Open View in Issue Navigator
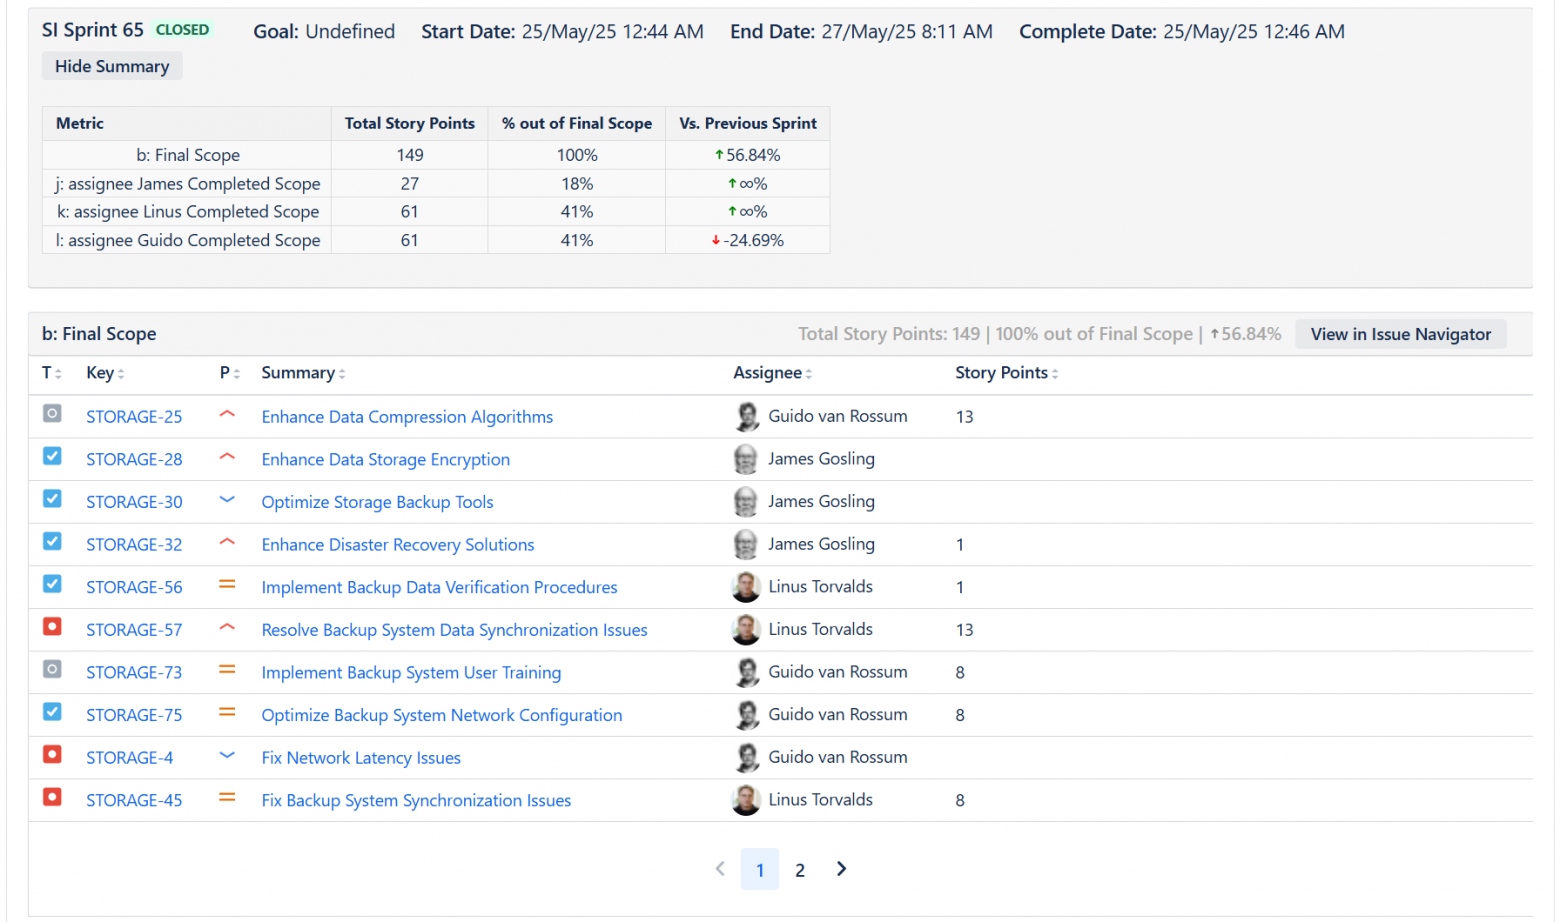 pyautogui.click(x=1400, y=334)
